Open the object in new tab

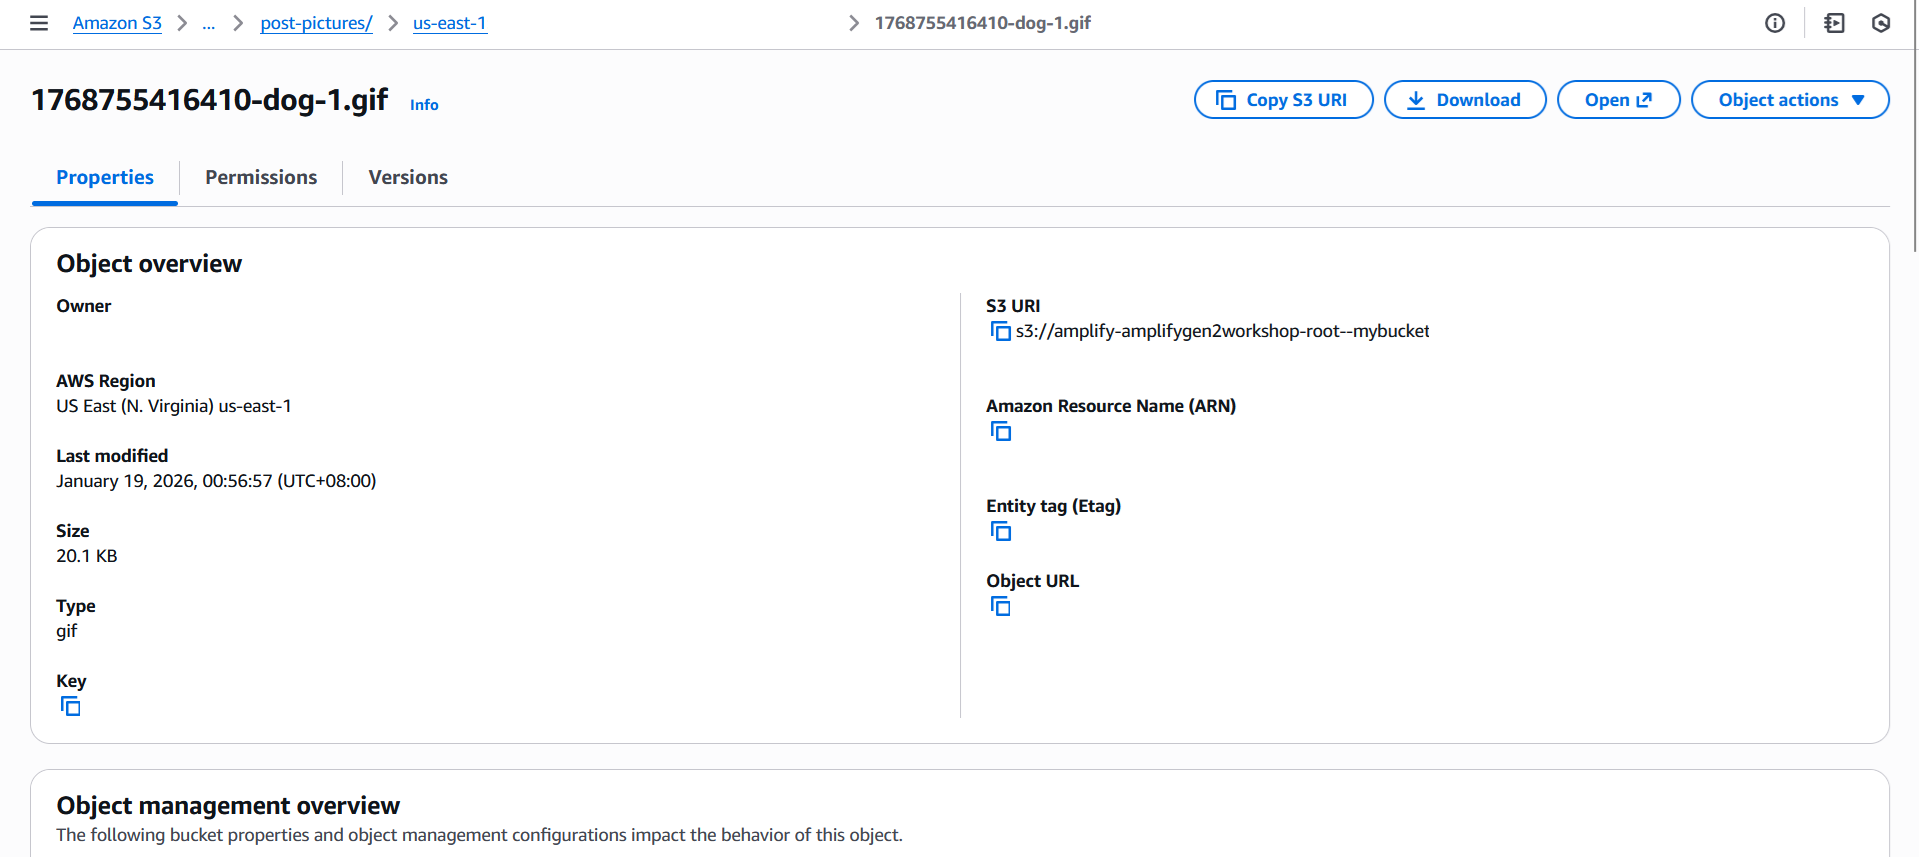[x=1618, y=100]
